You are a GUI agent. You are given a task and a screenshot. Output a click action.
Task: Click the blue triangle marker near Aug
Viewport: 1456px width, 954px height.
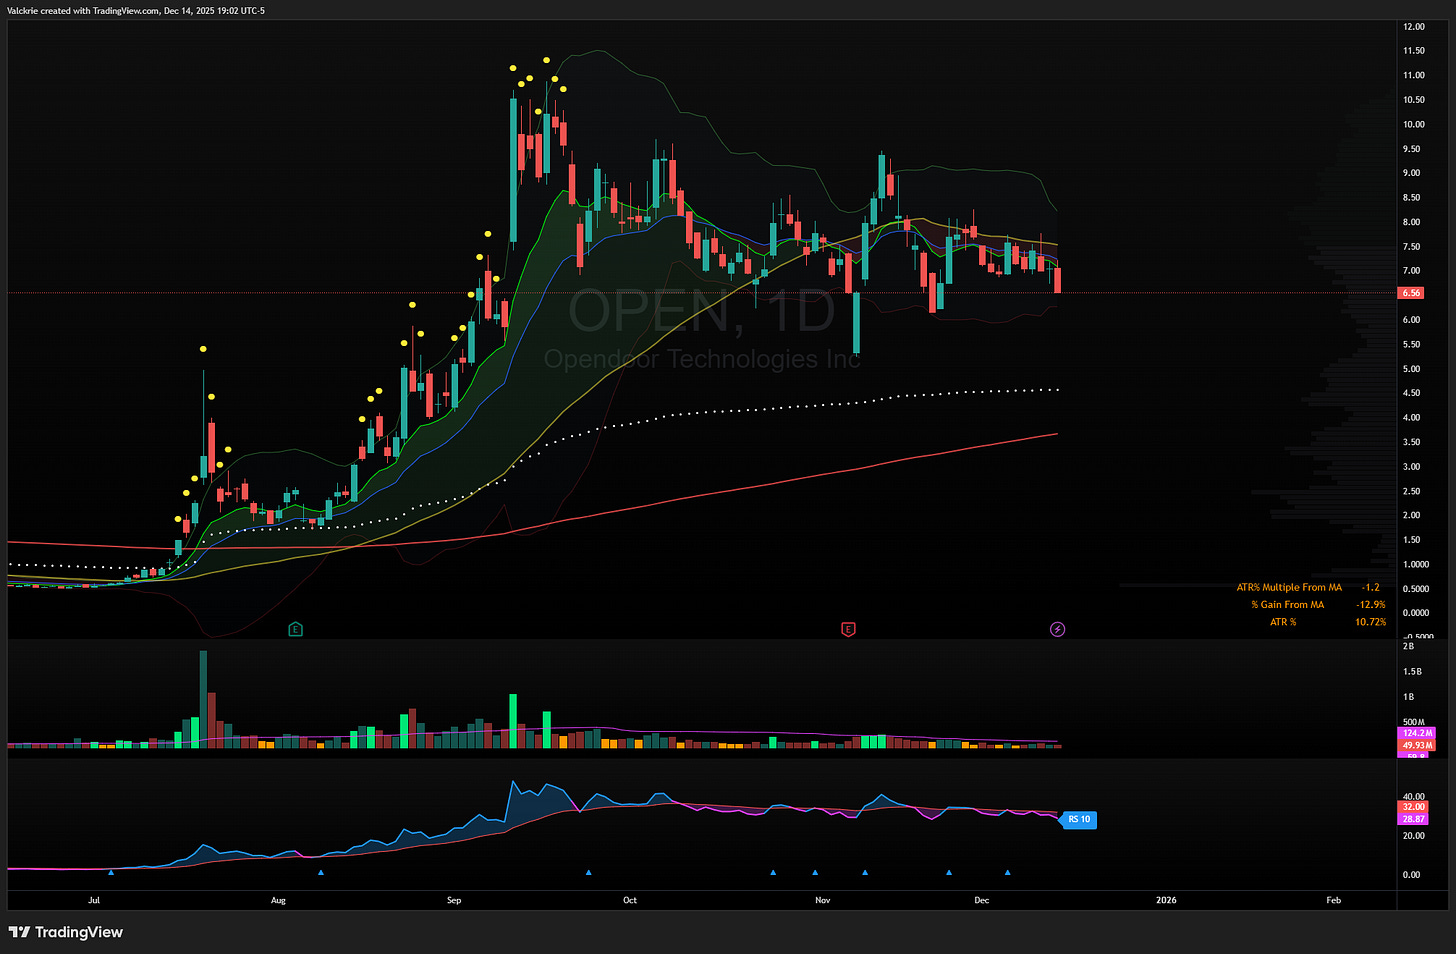(321, 872)
